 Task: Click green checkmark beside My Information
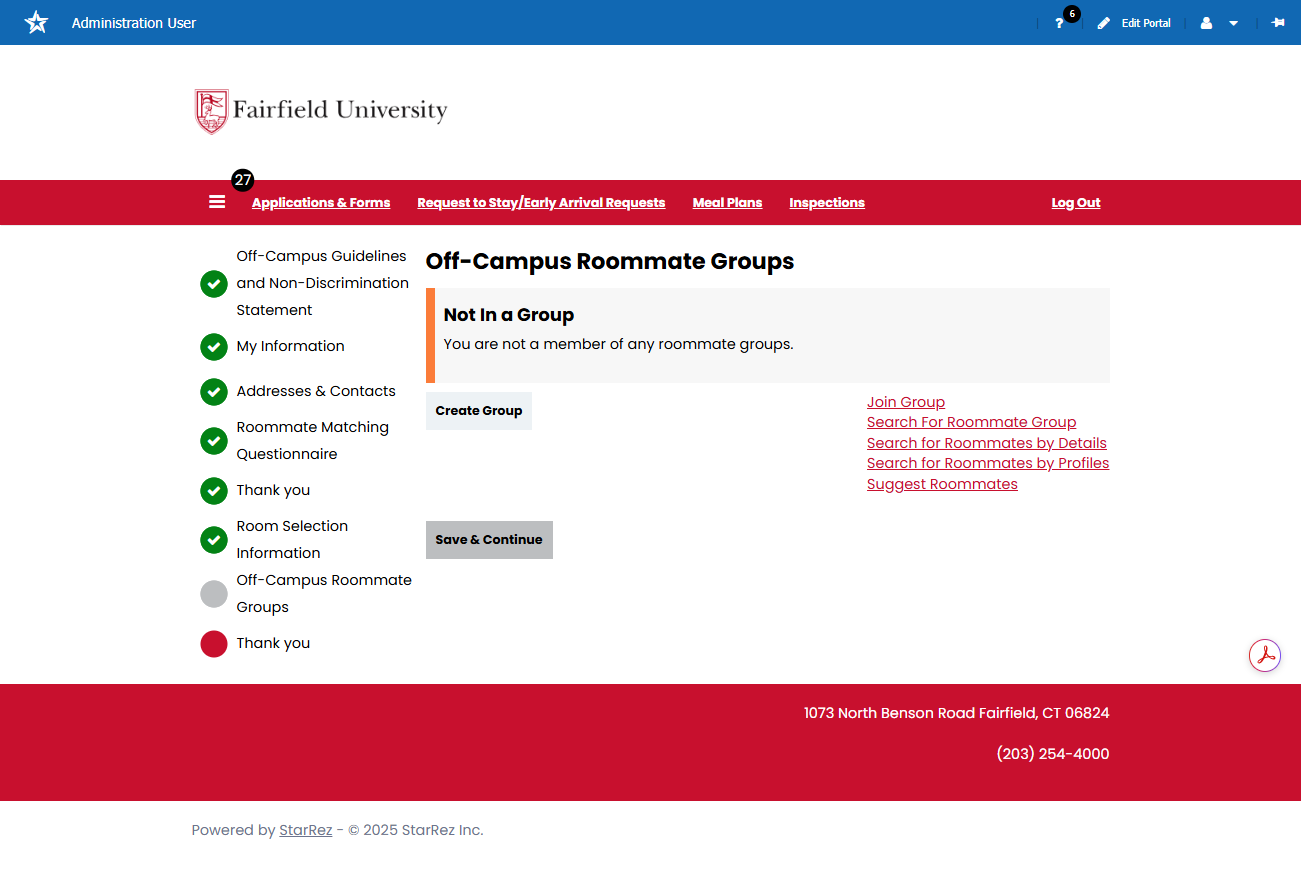(214, 347)
